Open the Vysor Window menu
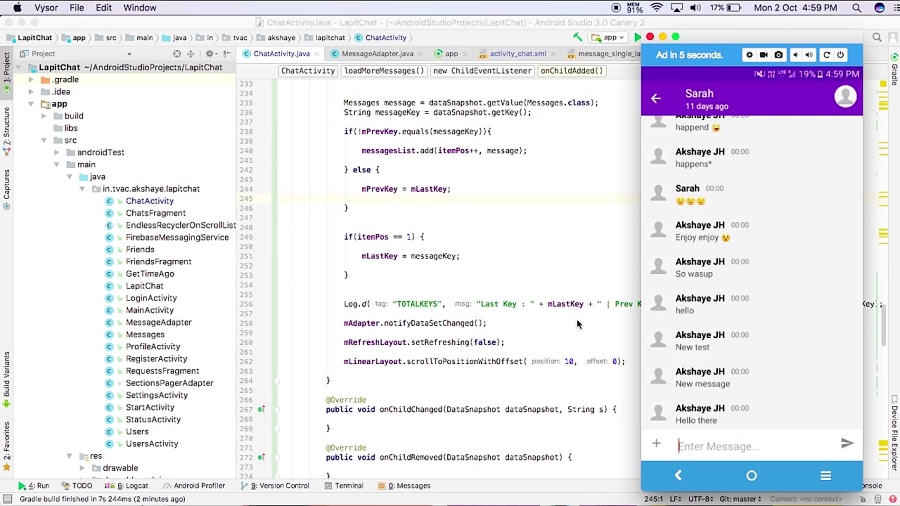 (139, 8)
